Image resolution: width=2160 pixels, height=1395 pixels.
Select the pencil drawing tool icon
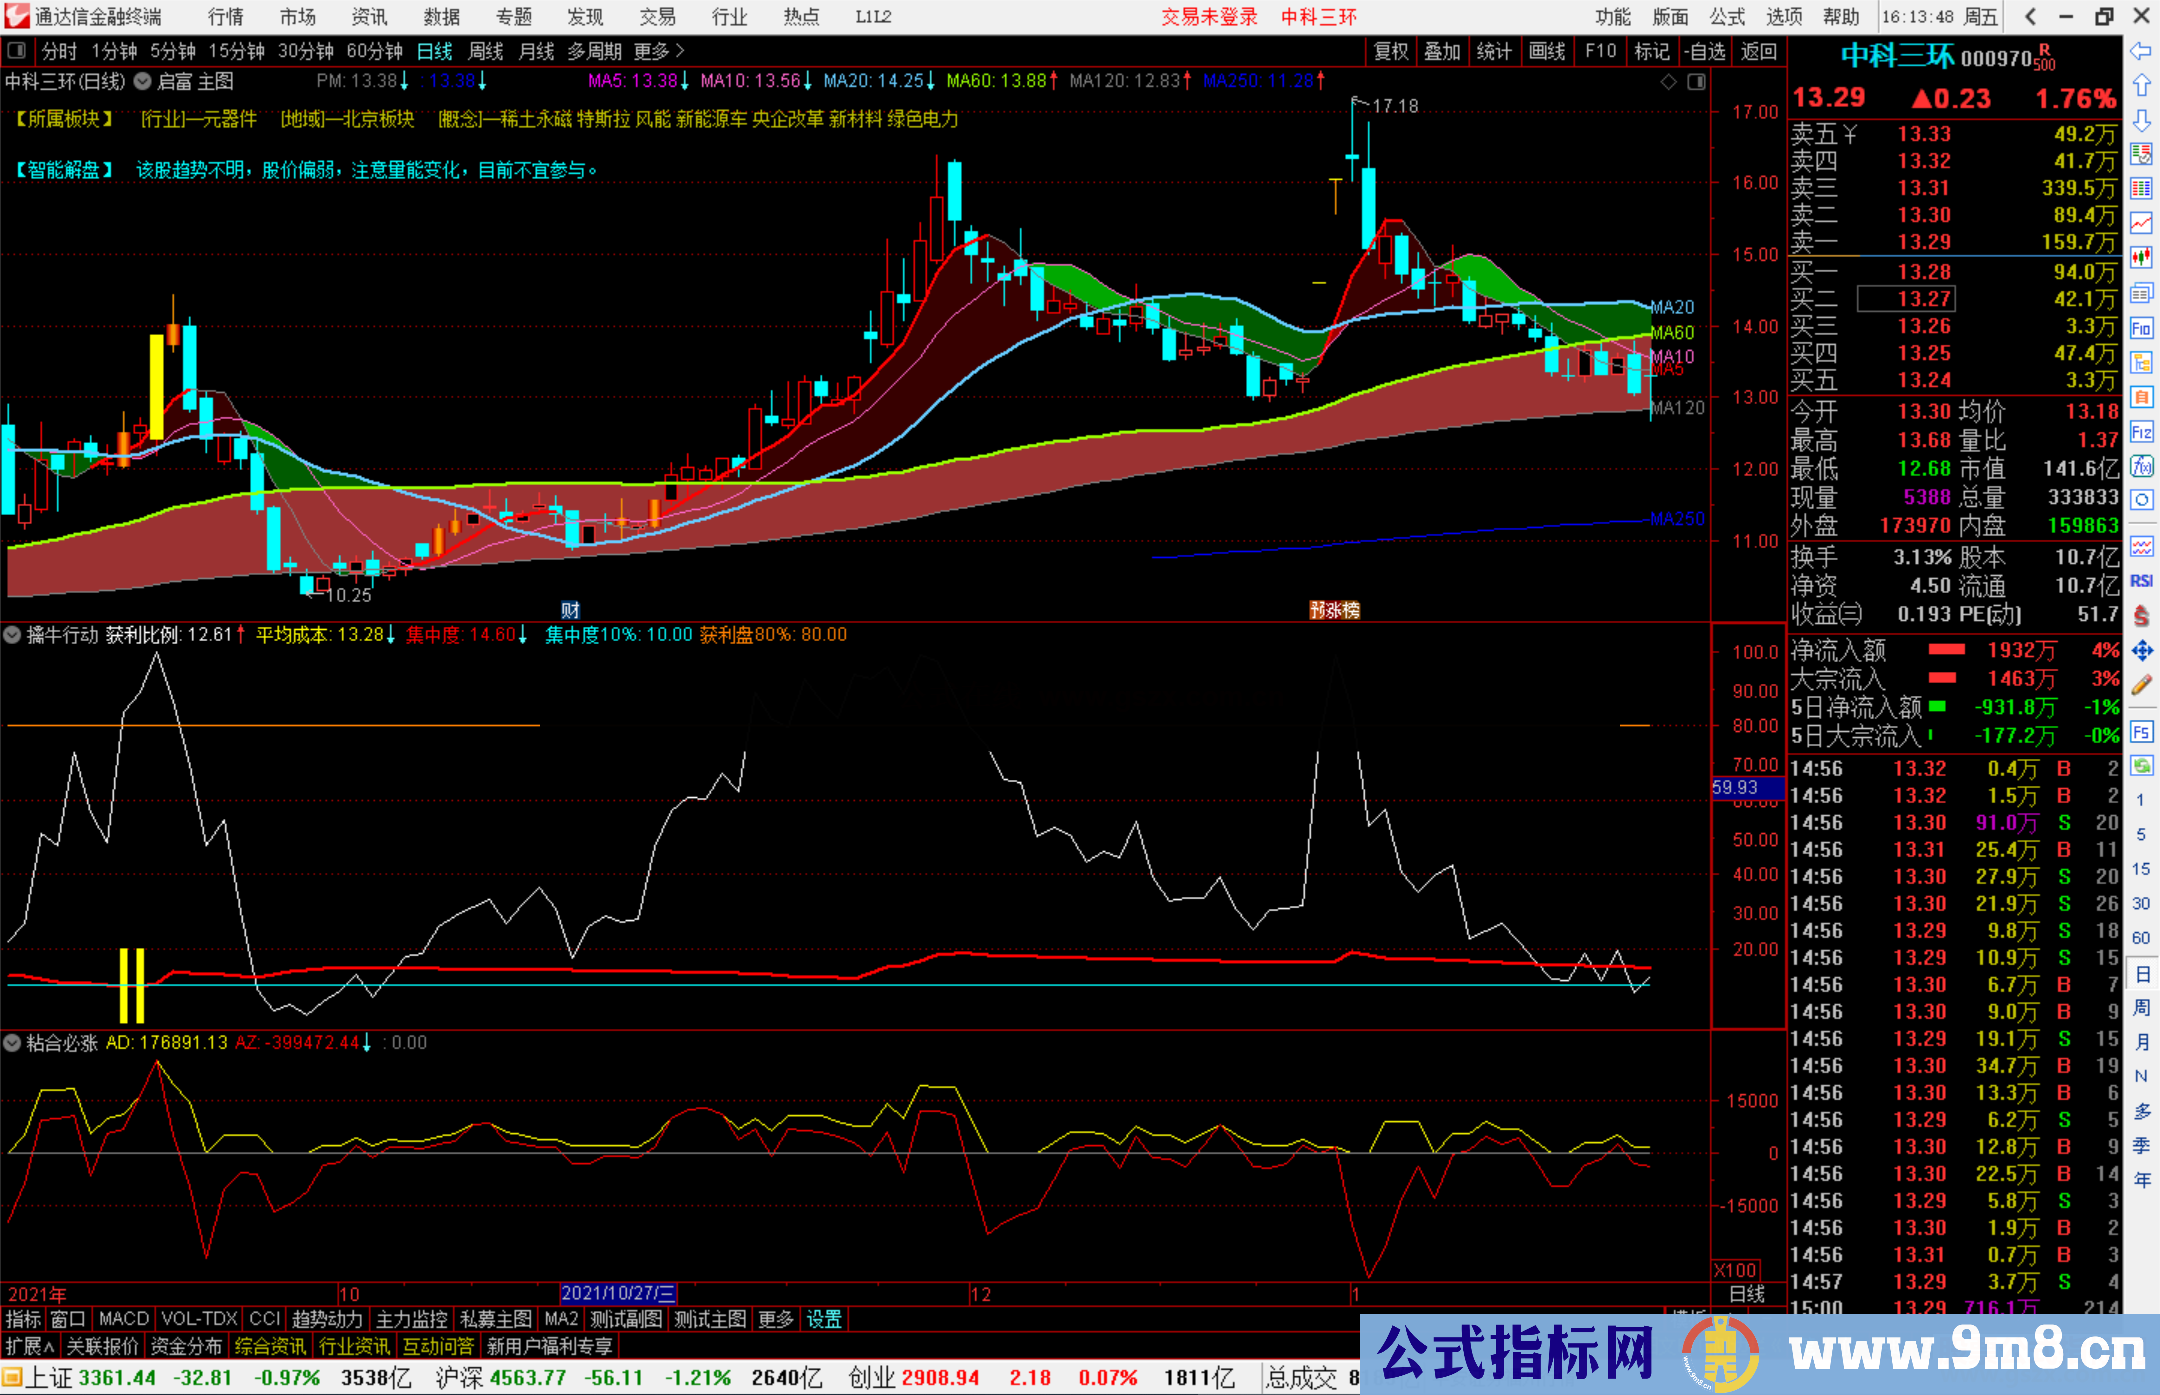[2141, 686]
